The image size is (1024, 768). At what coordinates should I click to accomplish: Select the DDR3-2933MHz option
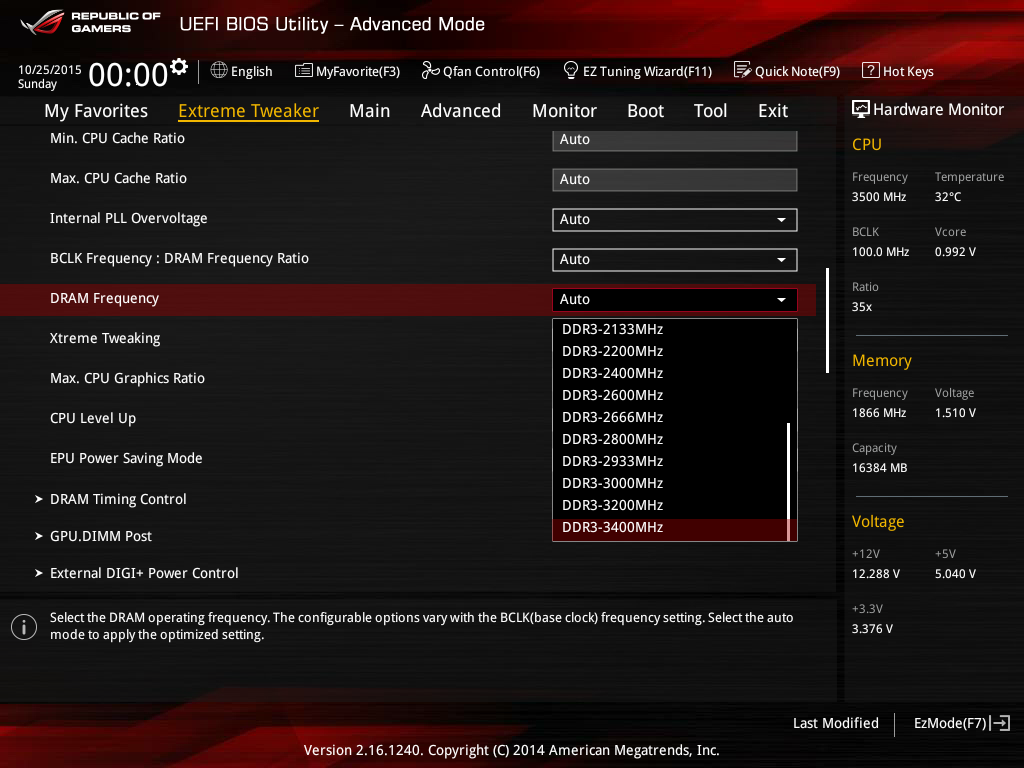point(671,461)
